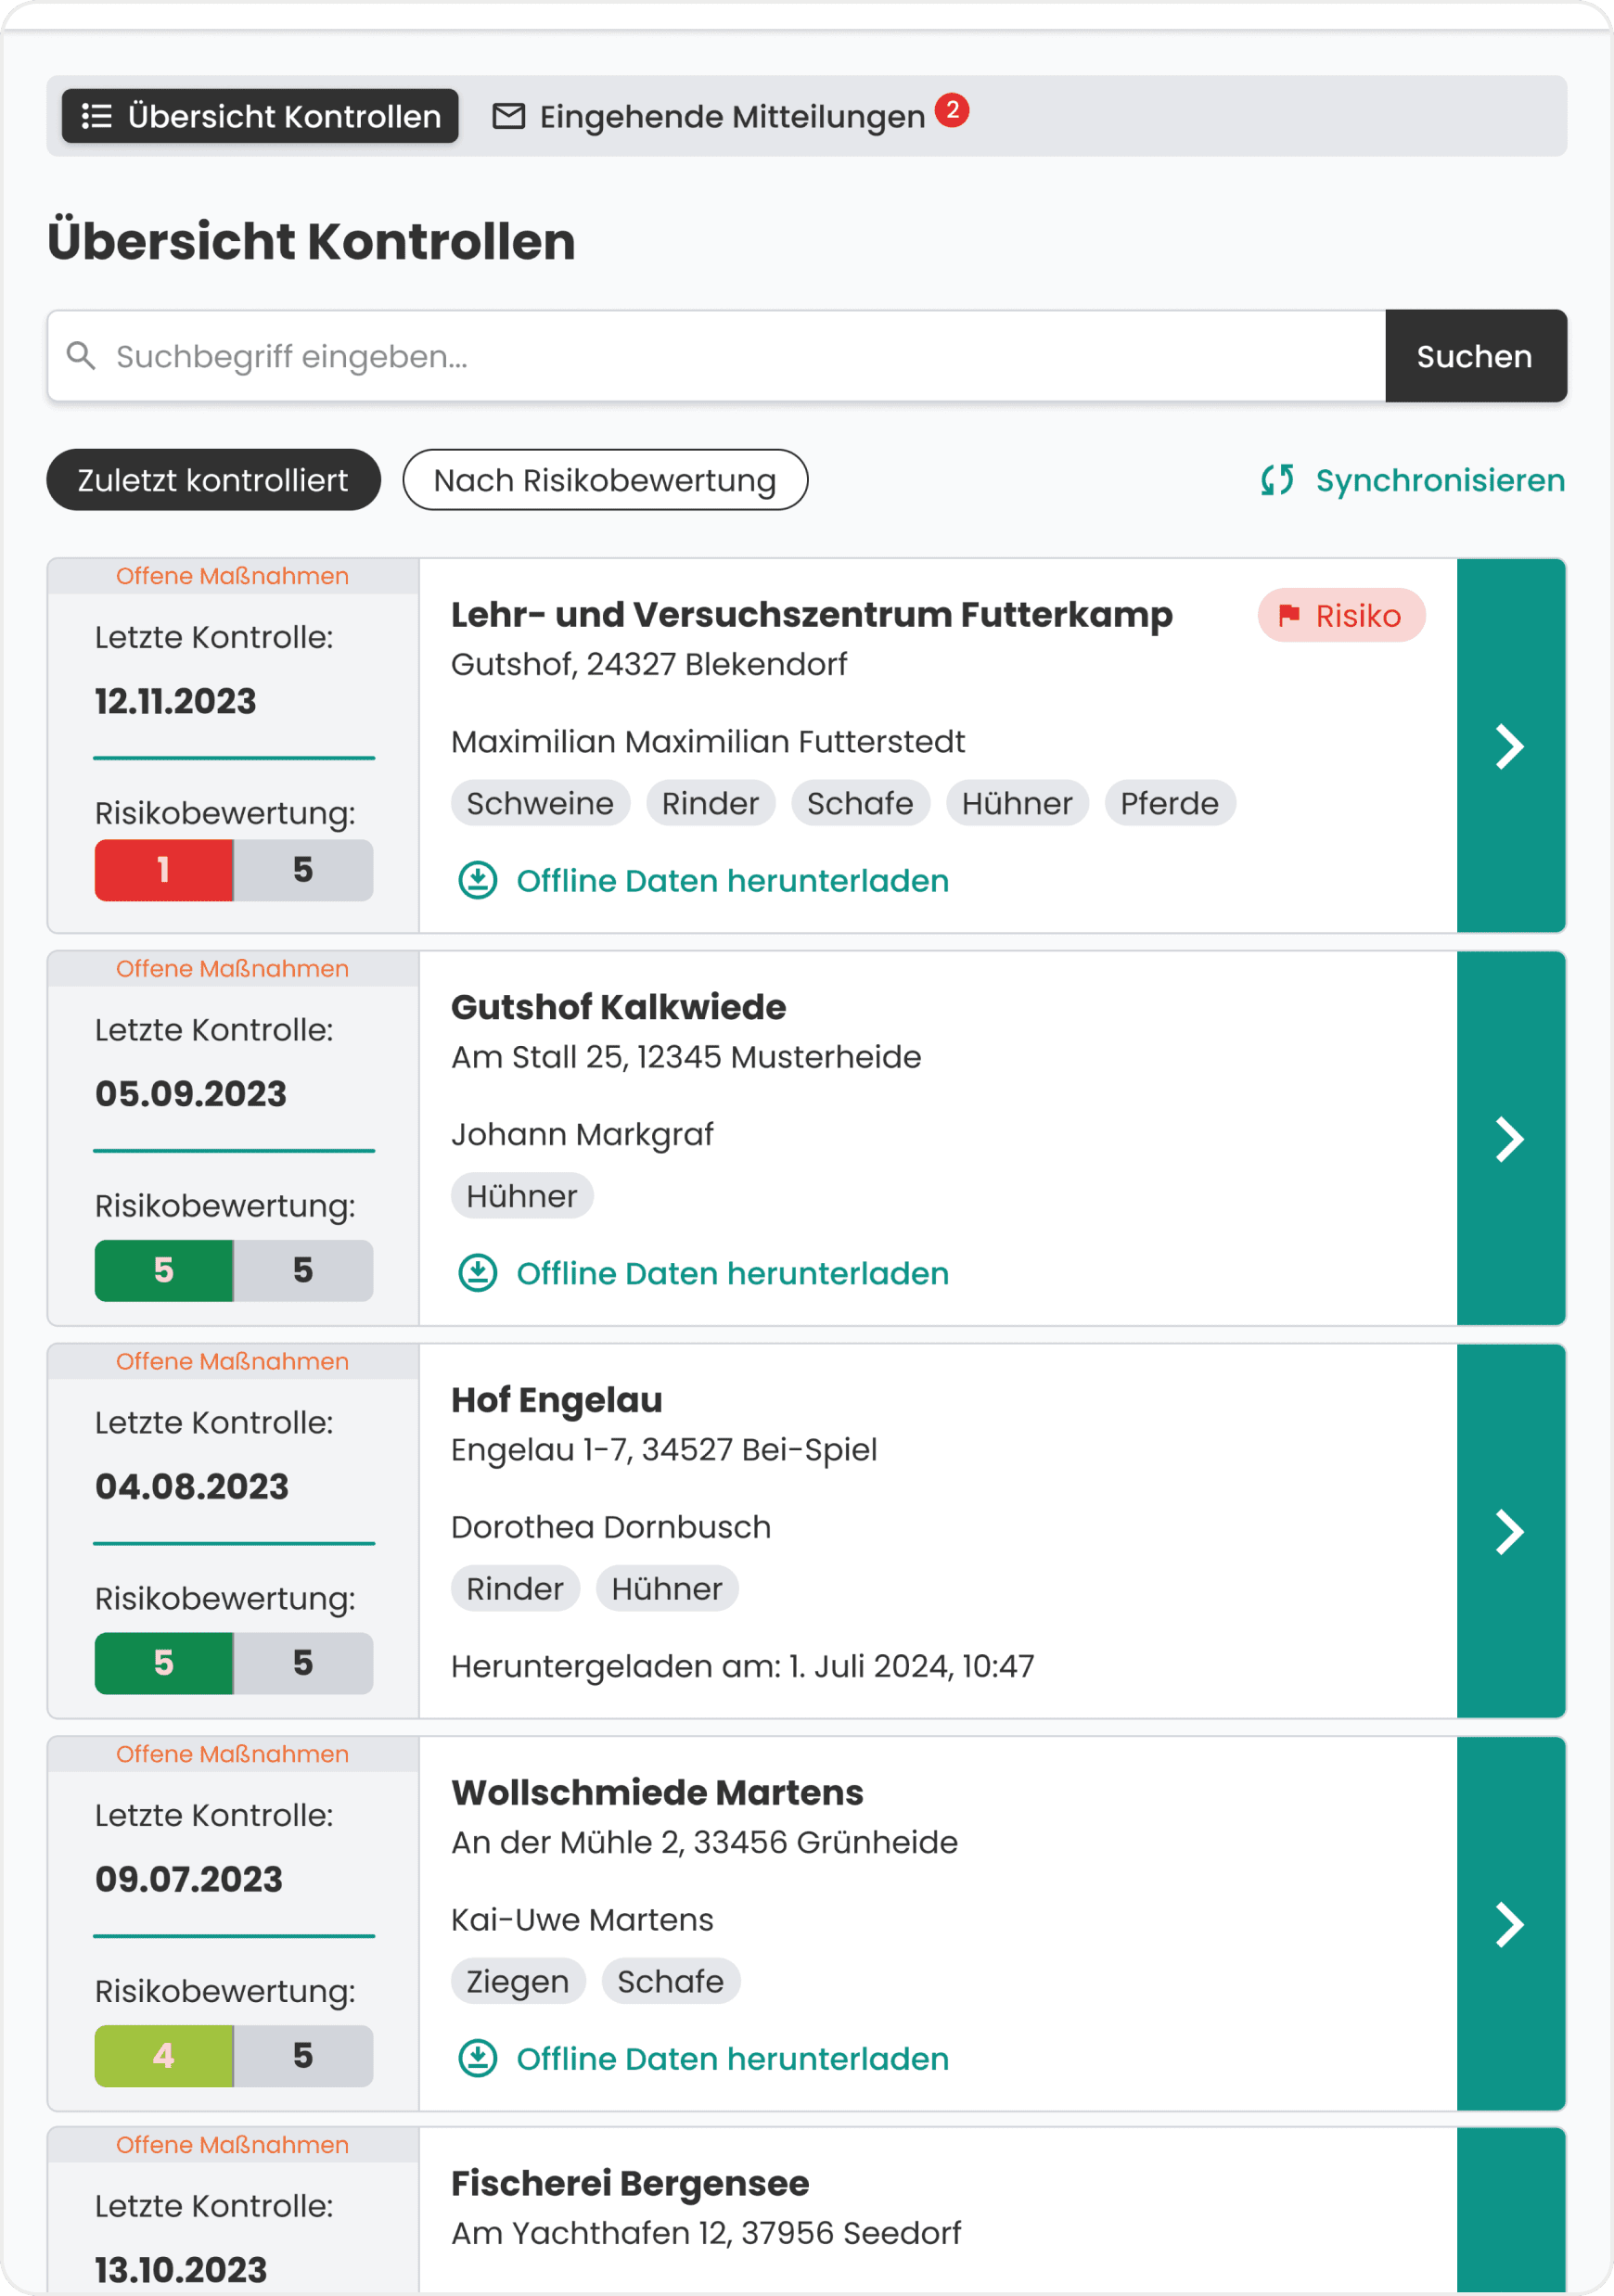Click address An der Mühle 2, 33456 Grünheide

coord(704,1843)
